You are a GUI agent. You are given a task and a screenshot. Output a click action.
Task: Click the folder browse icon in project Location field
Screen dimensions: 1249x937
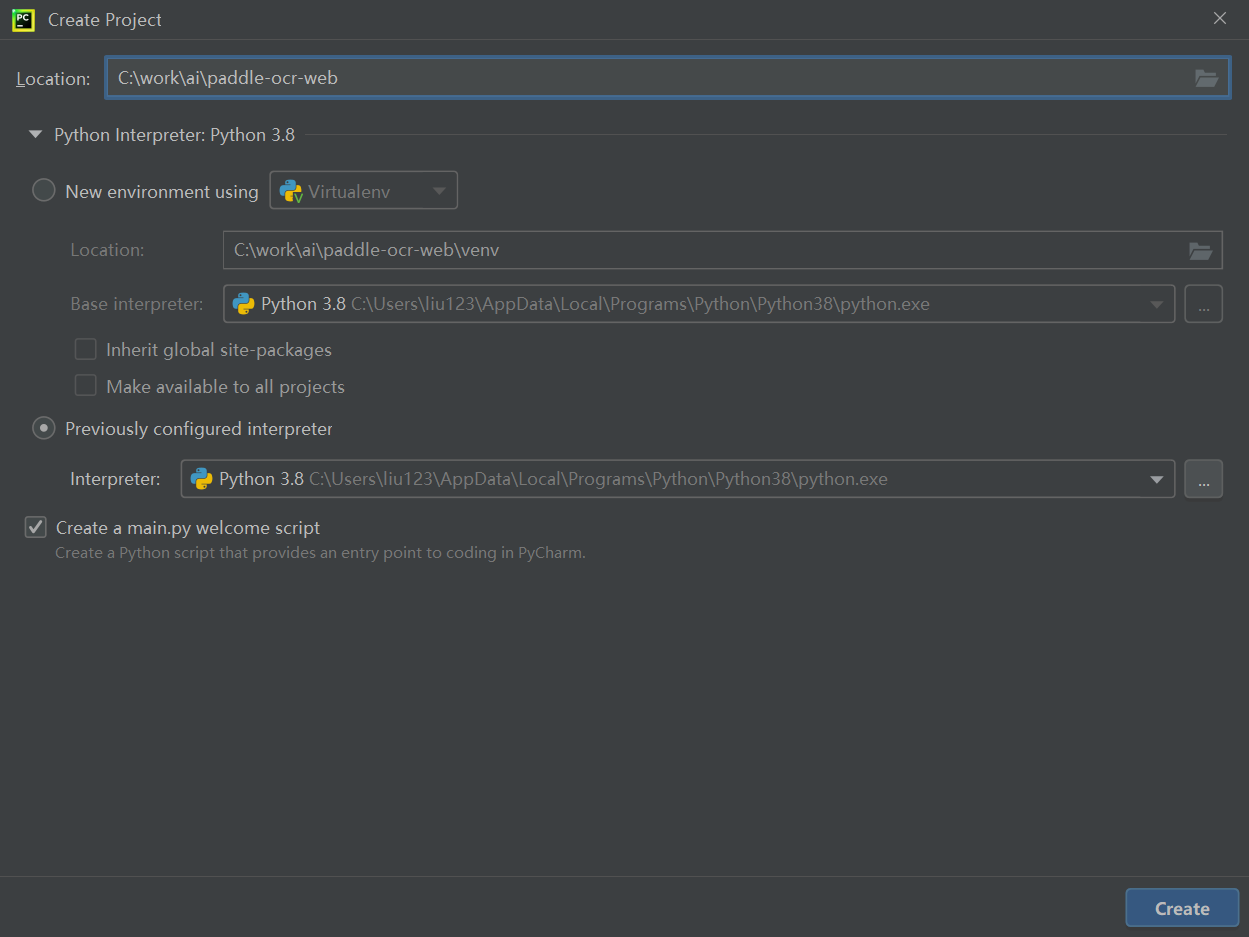[x=1206, y=78]
